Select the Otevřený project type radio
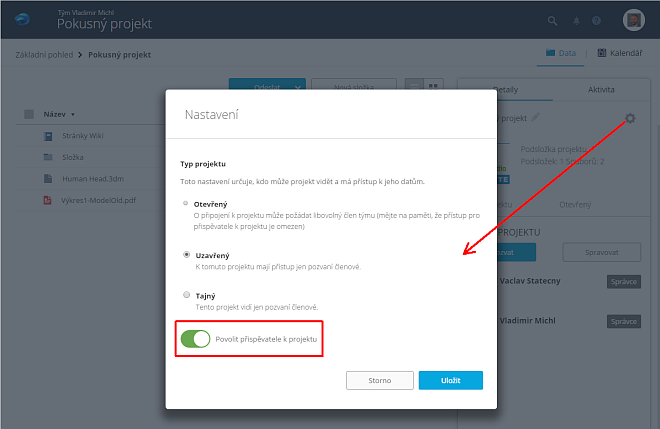This screenshot has height=429, width=660. 186,203
